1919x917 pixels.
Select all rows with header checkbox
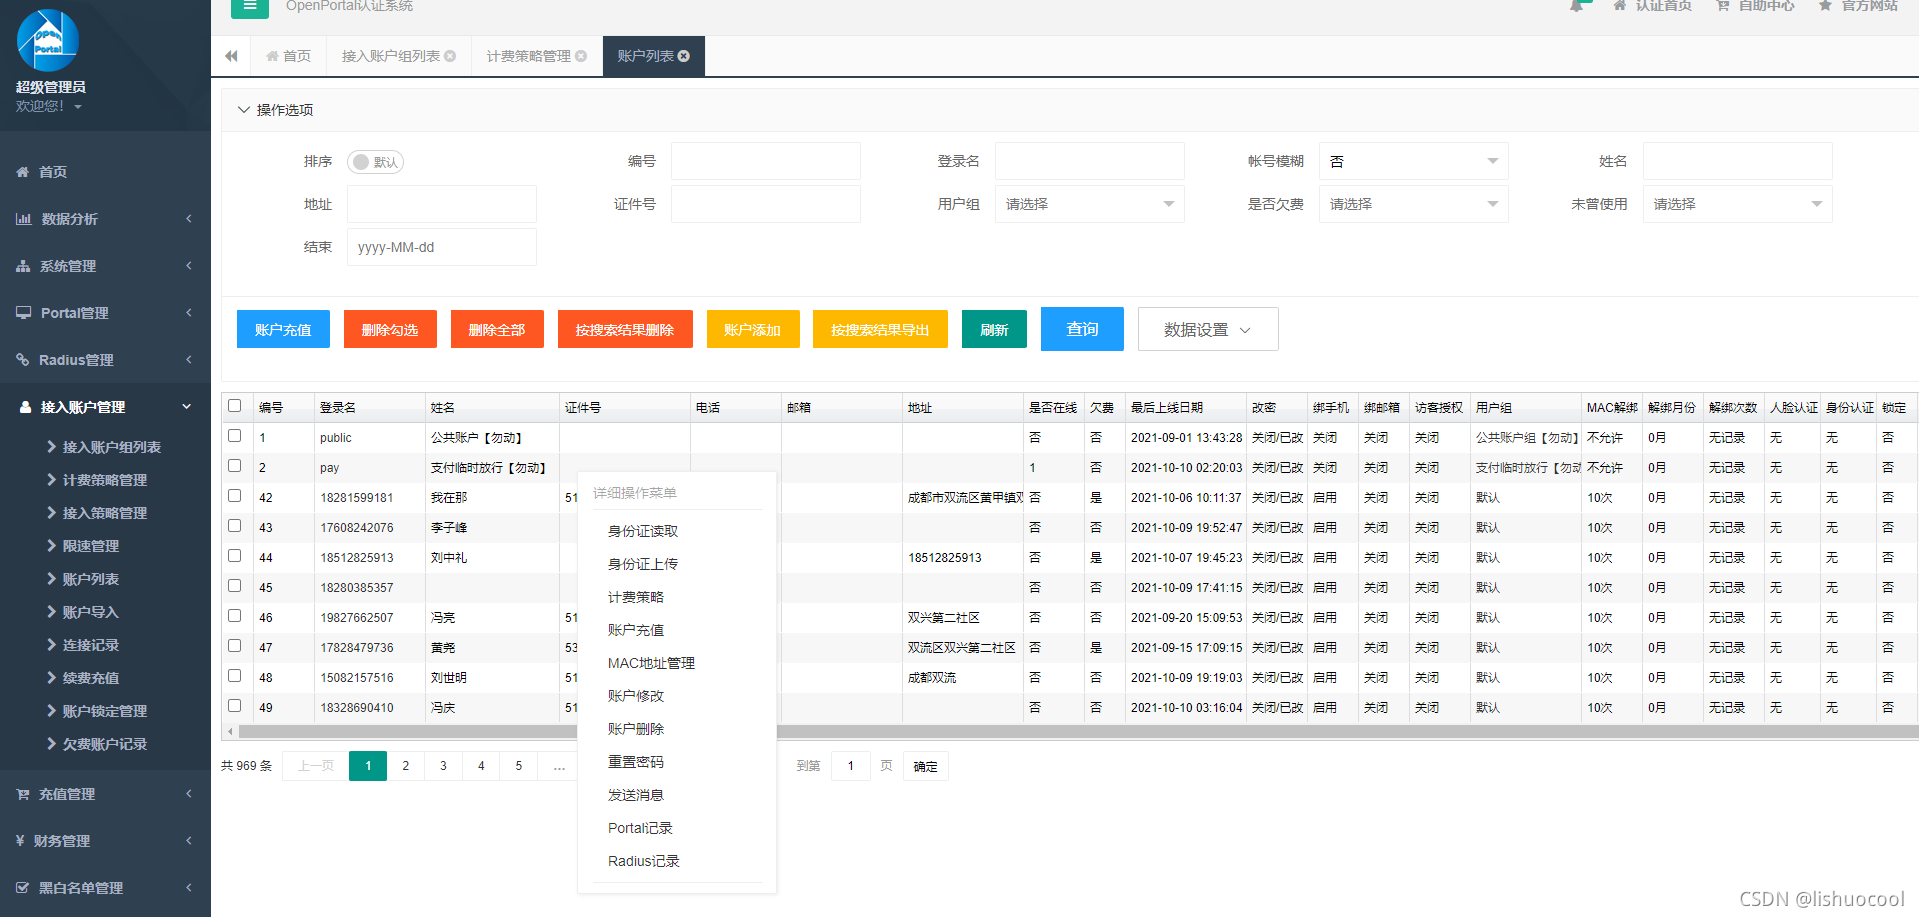235,406
